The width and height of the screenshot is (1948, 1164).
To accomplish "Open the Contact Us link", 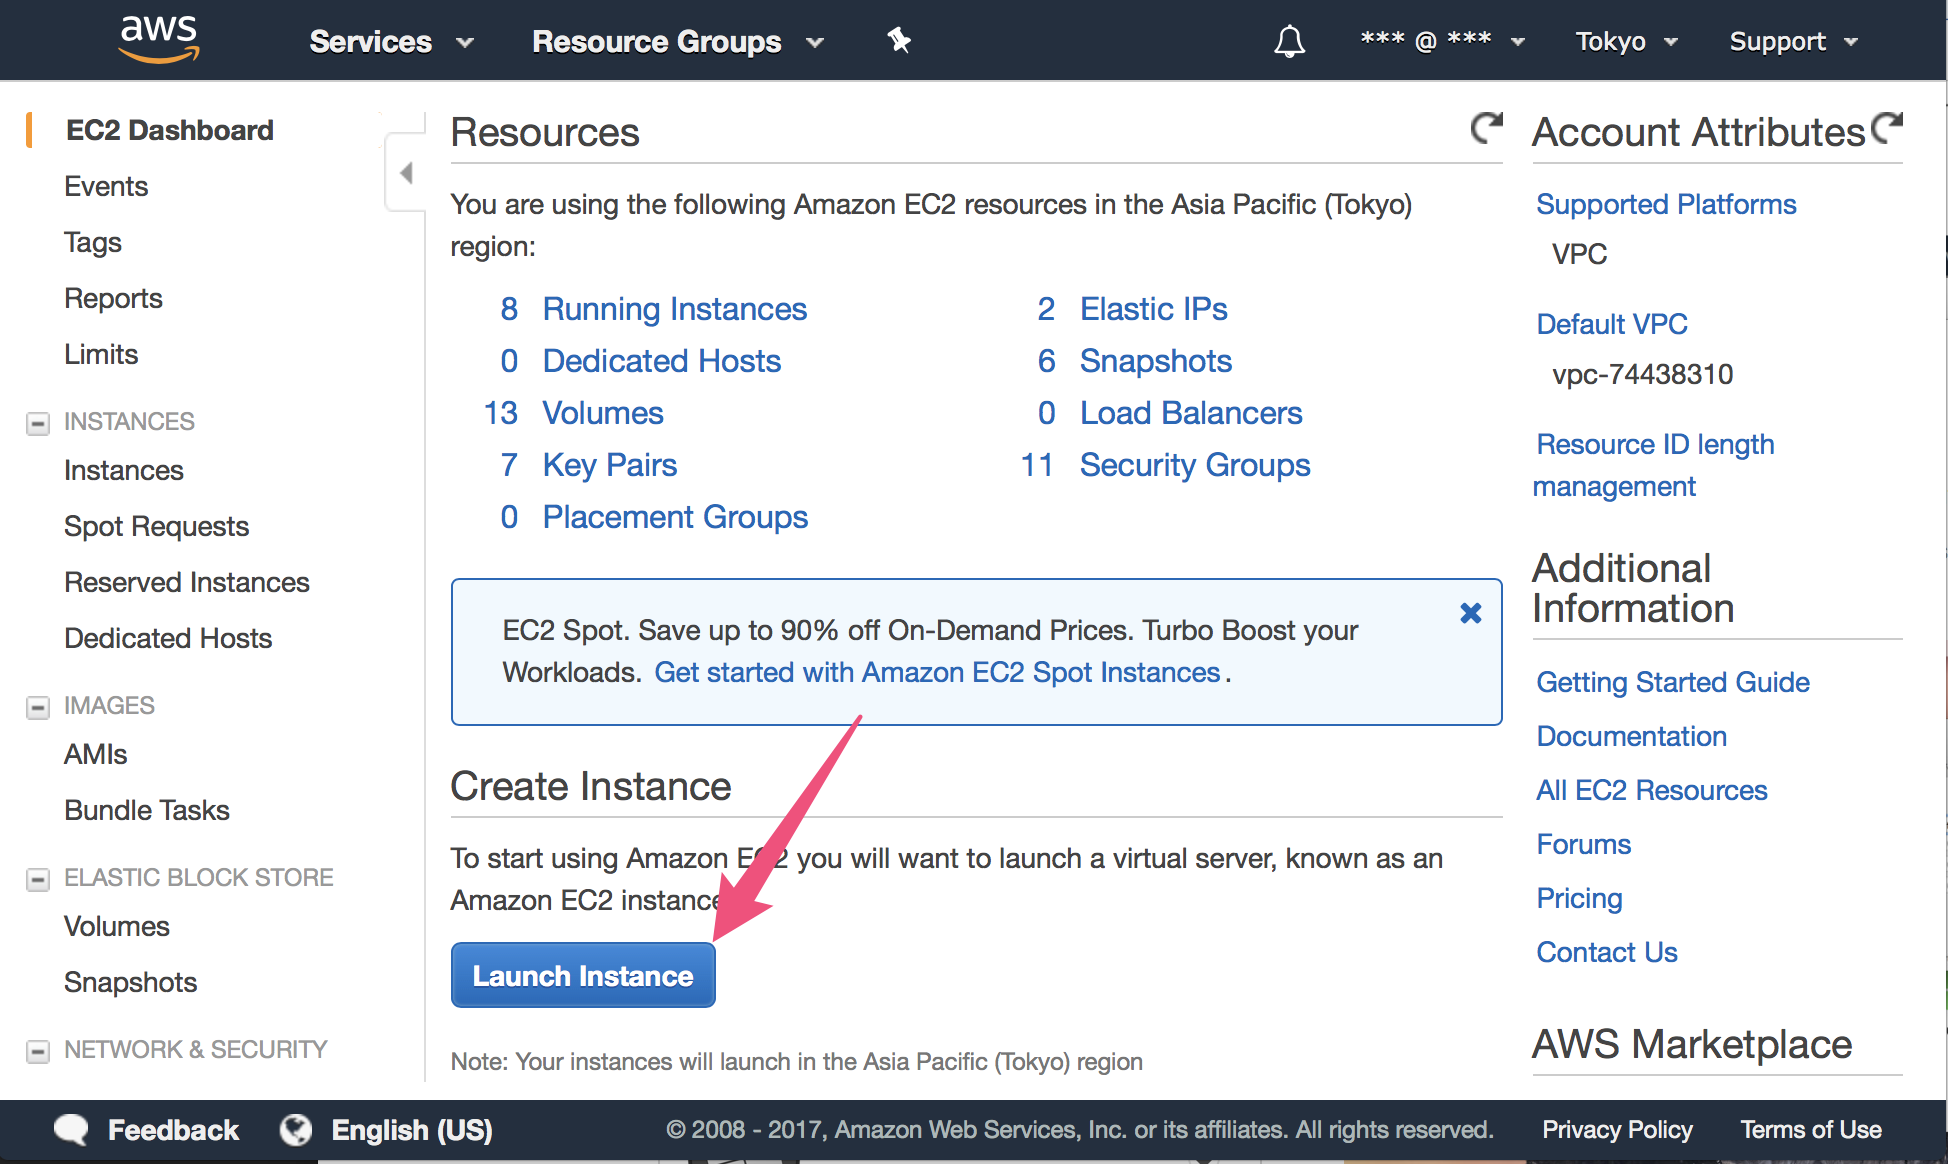I will 1607,952.
